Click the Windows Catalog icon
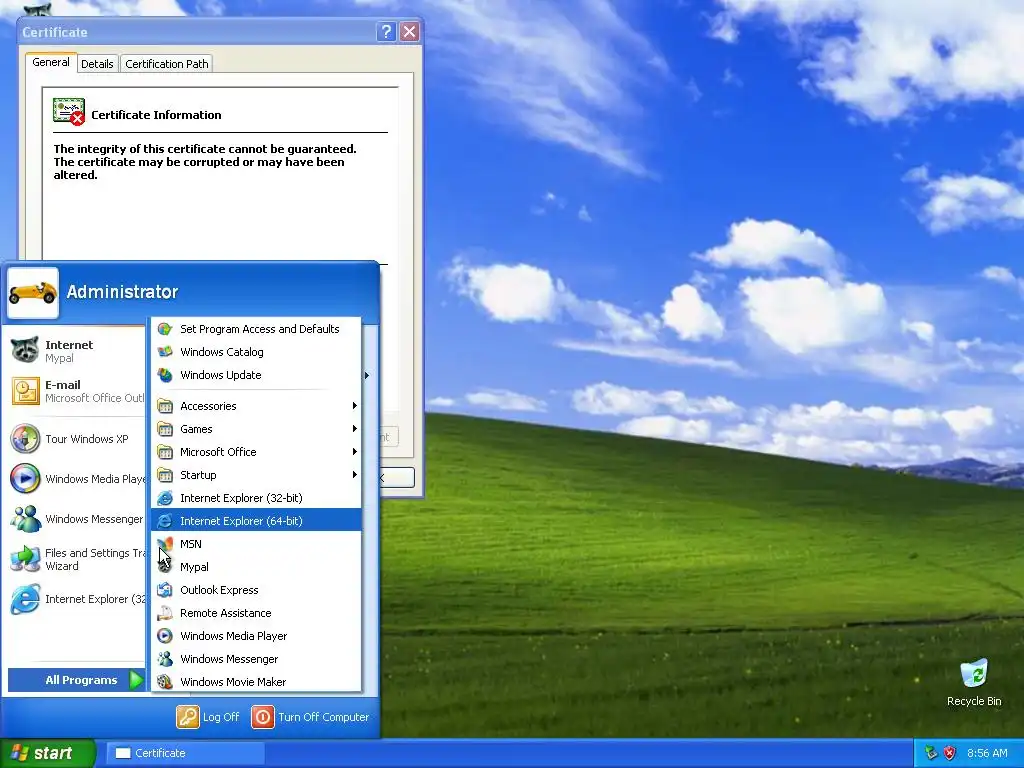The width and height of the screenshot is (1024, 768). click(x=165, y=352)
